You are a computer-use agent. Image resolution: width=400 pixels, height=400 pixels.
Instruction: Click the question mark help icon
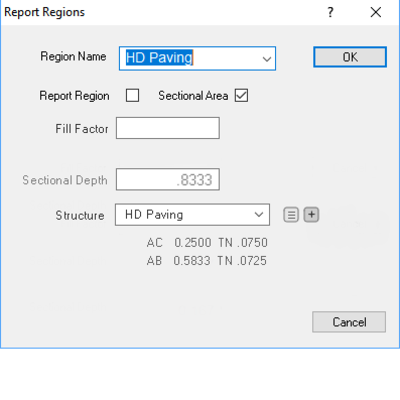[330, 12]
